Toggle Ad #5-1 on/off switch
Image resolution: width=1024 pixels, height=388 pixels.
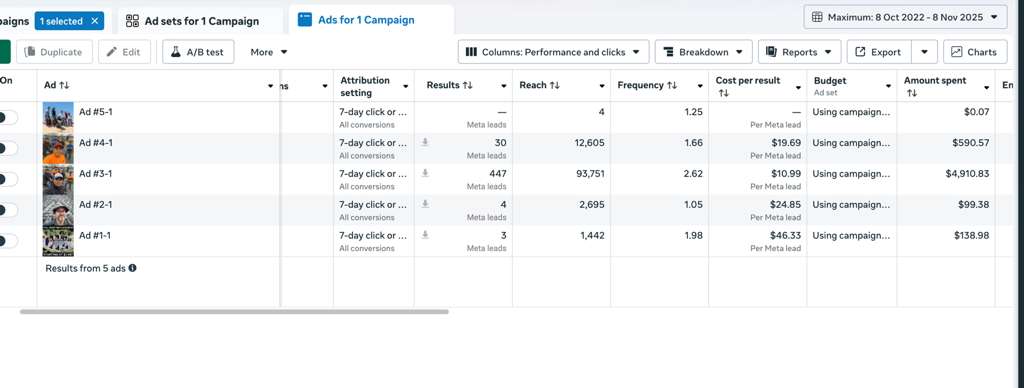(8, 118)
